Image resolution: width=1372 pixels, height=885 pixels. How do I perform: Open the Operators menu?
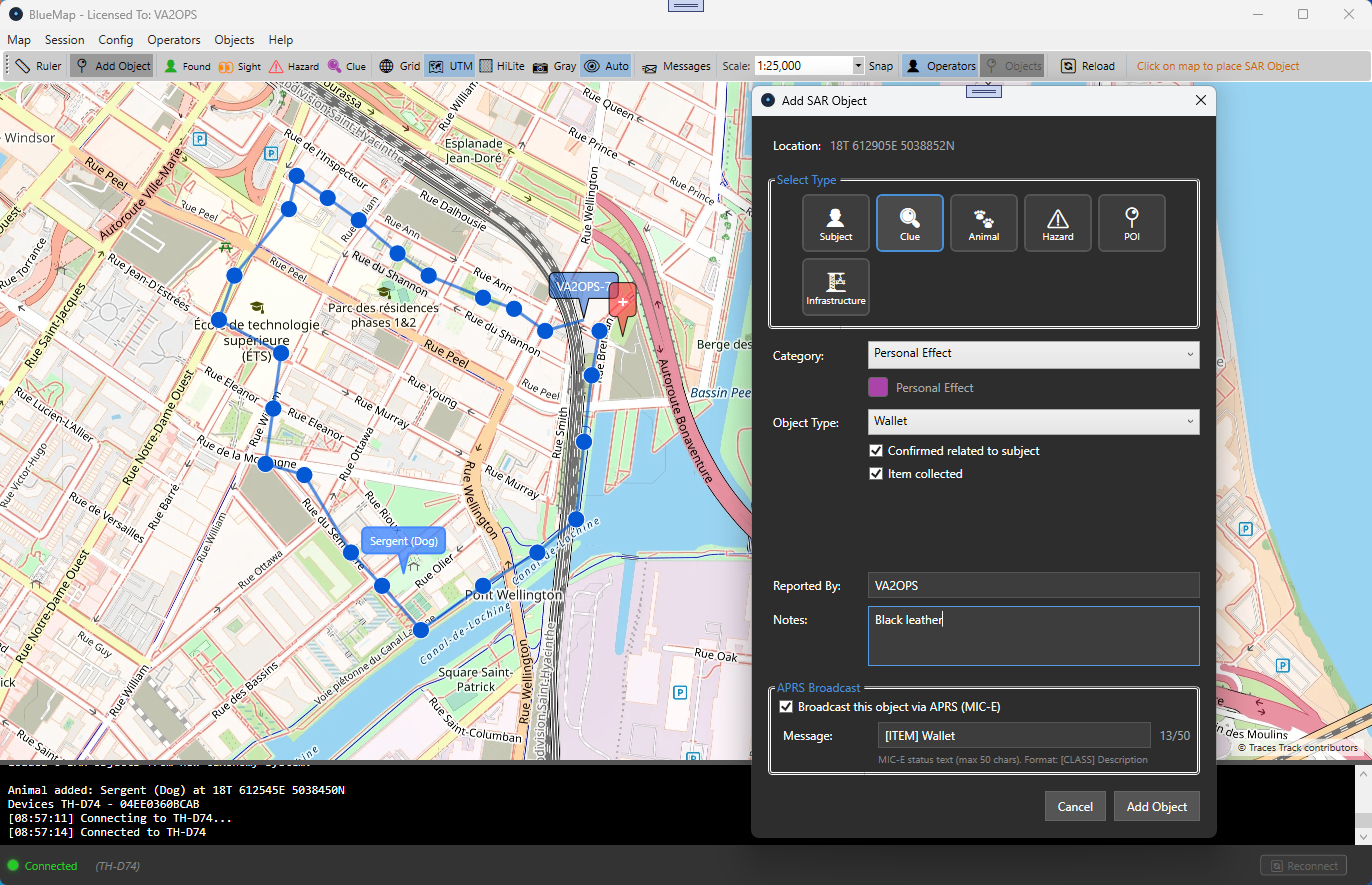[174, 40]
